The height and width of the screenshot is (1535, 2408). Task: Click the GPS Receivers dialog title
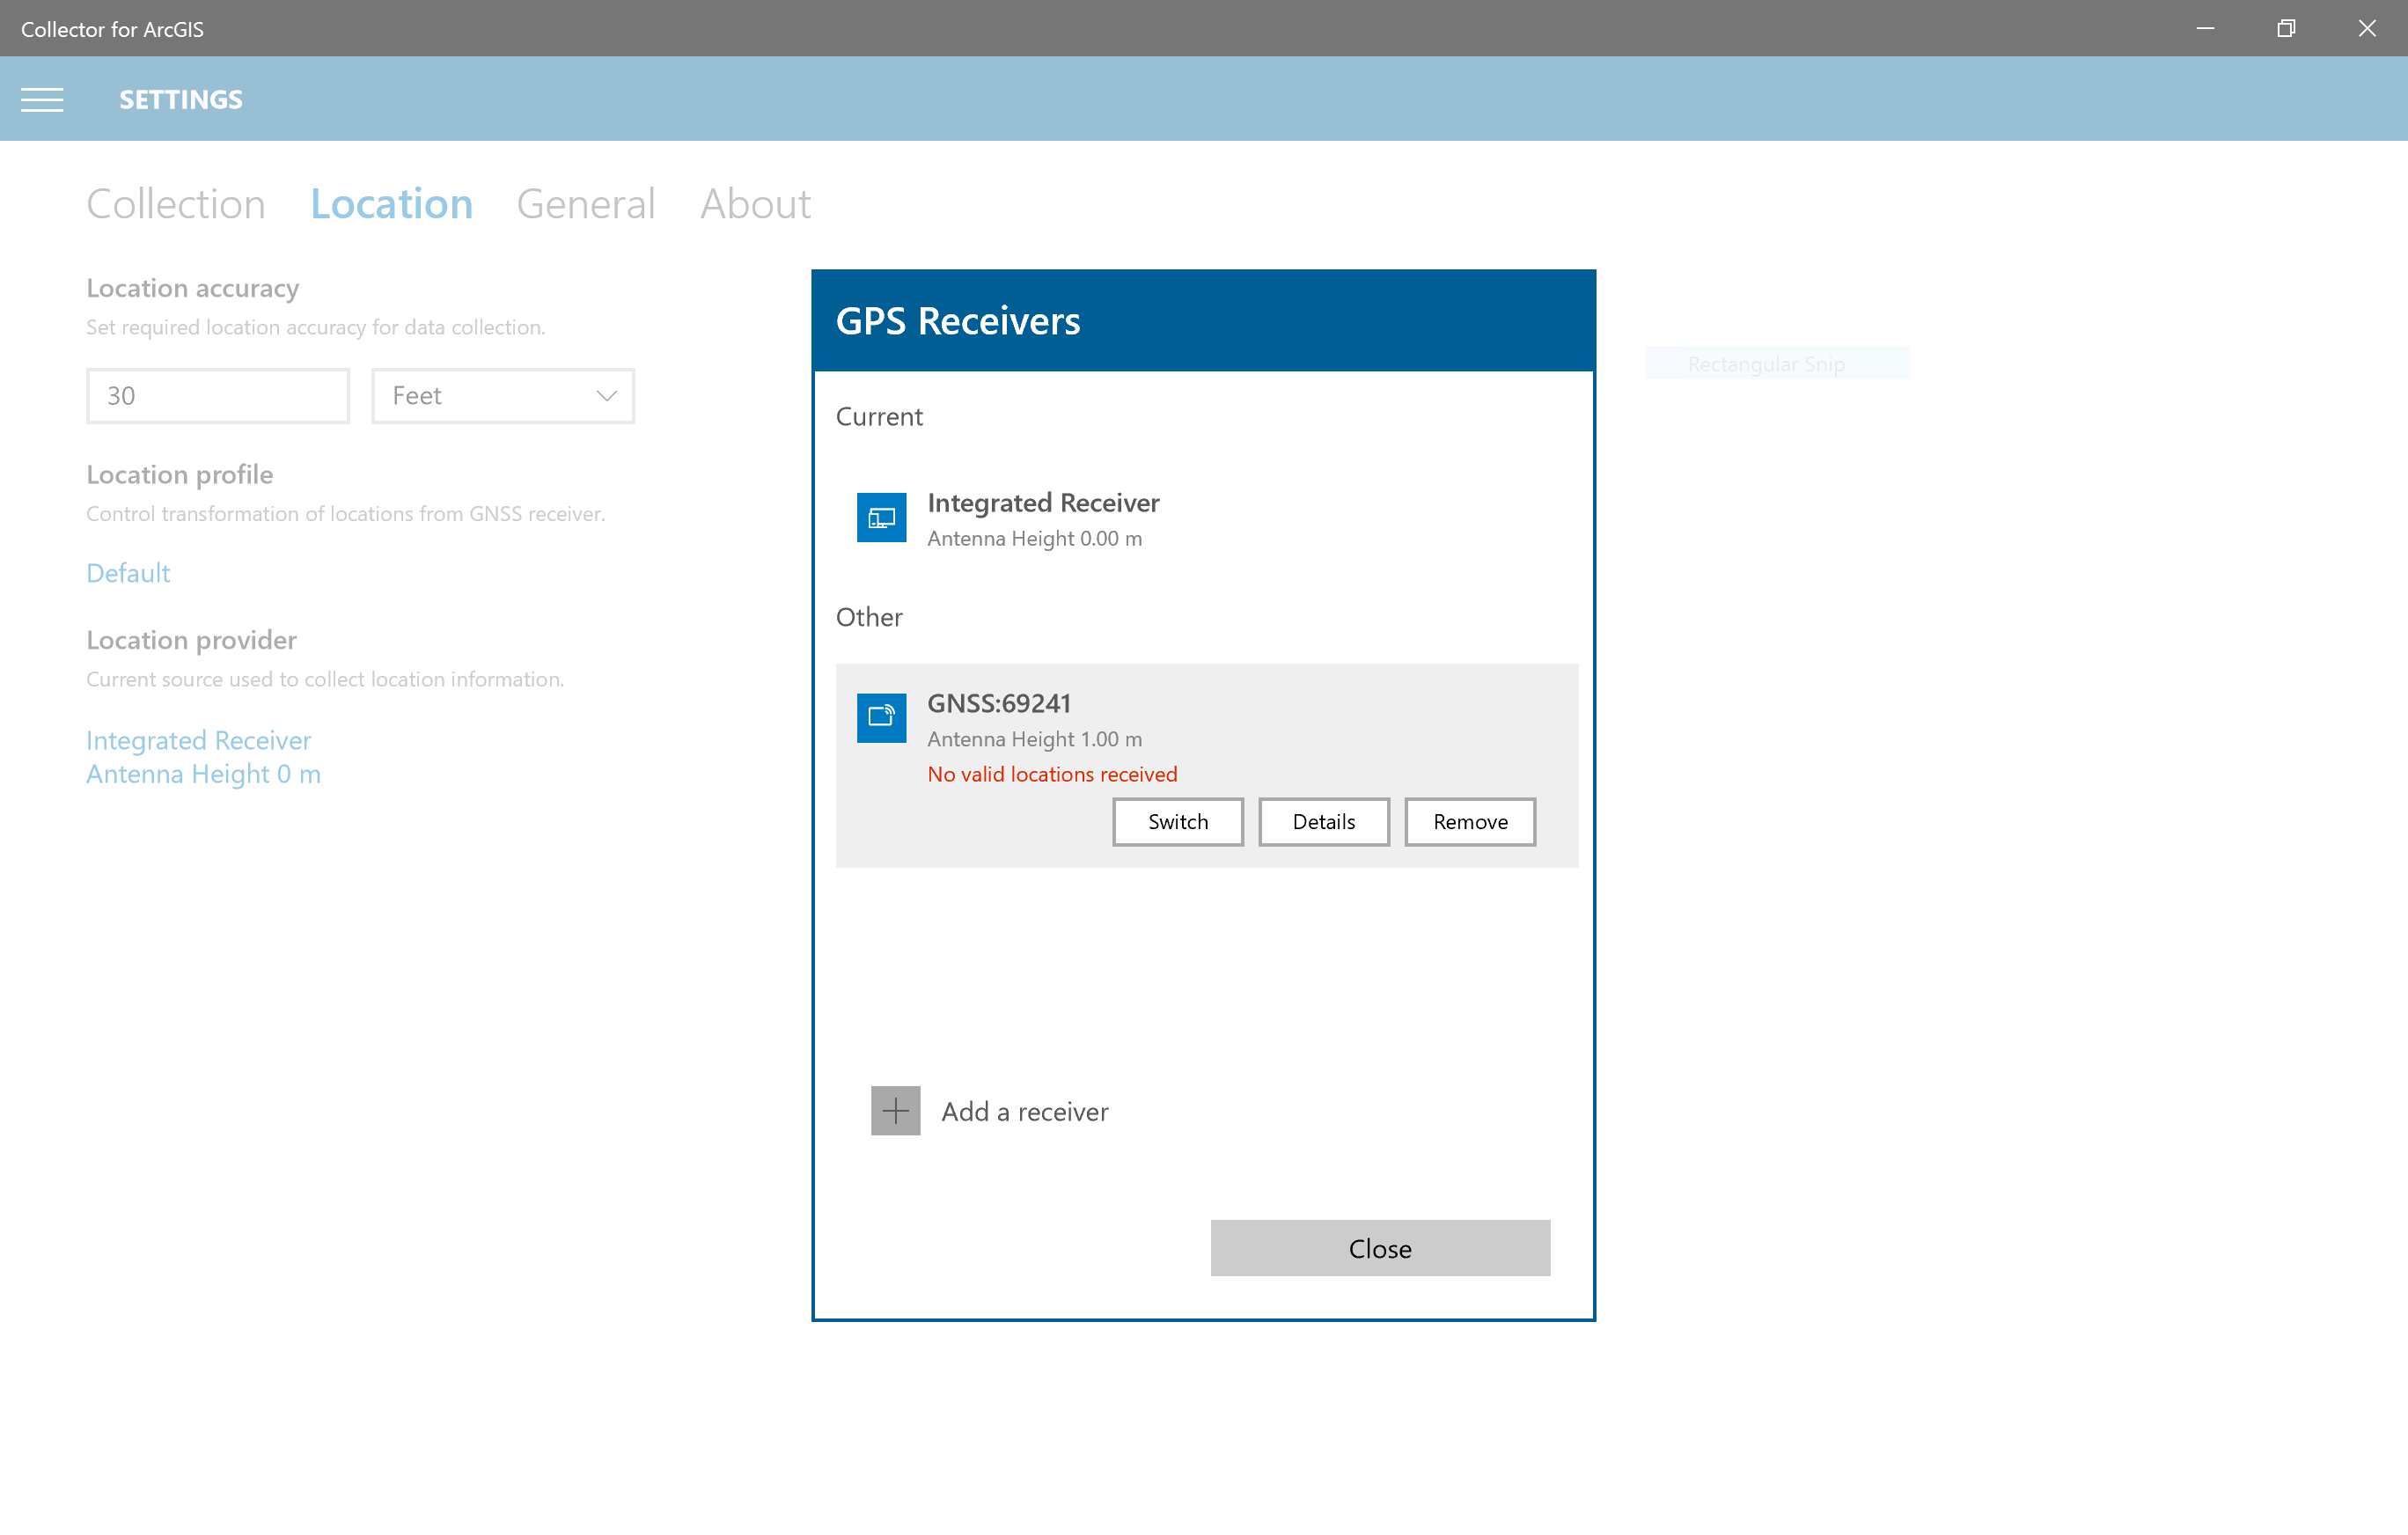[x=957, y=321]
